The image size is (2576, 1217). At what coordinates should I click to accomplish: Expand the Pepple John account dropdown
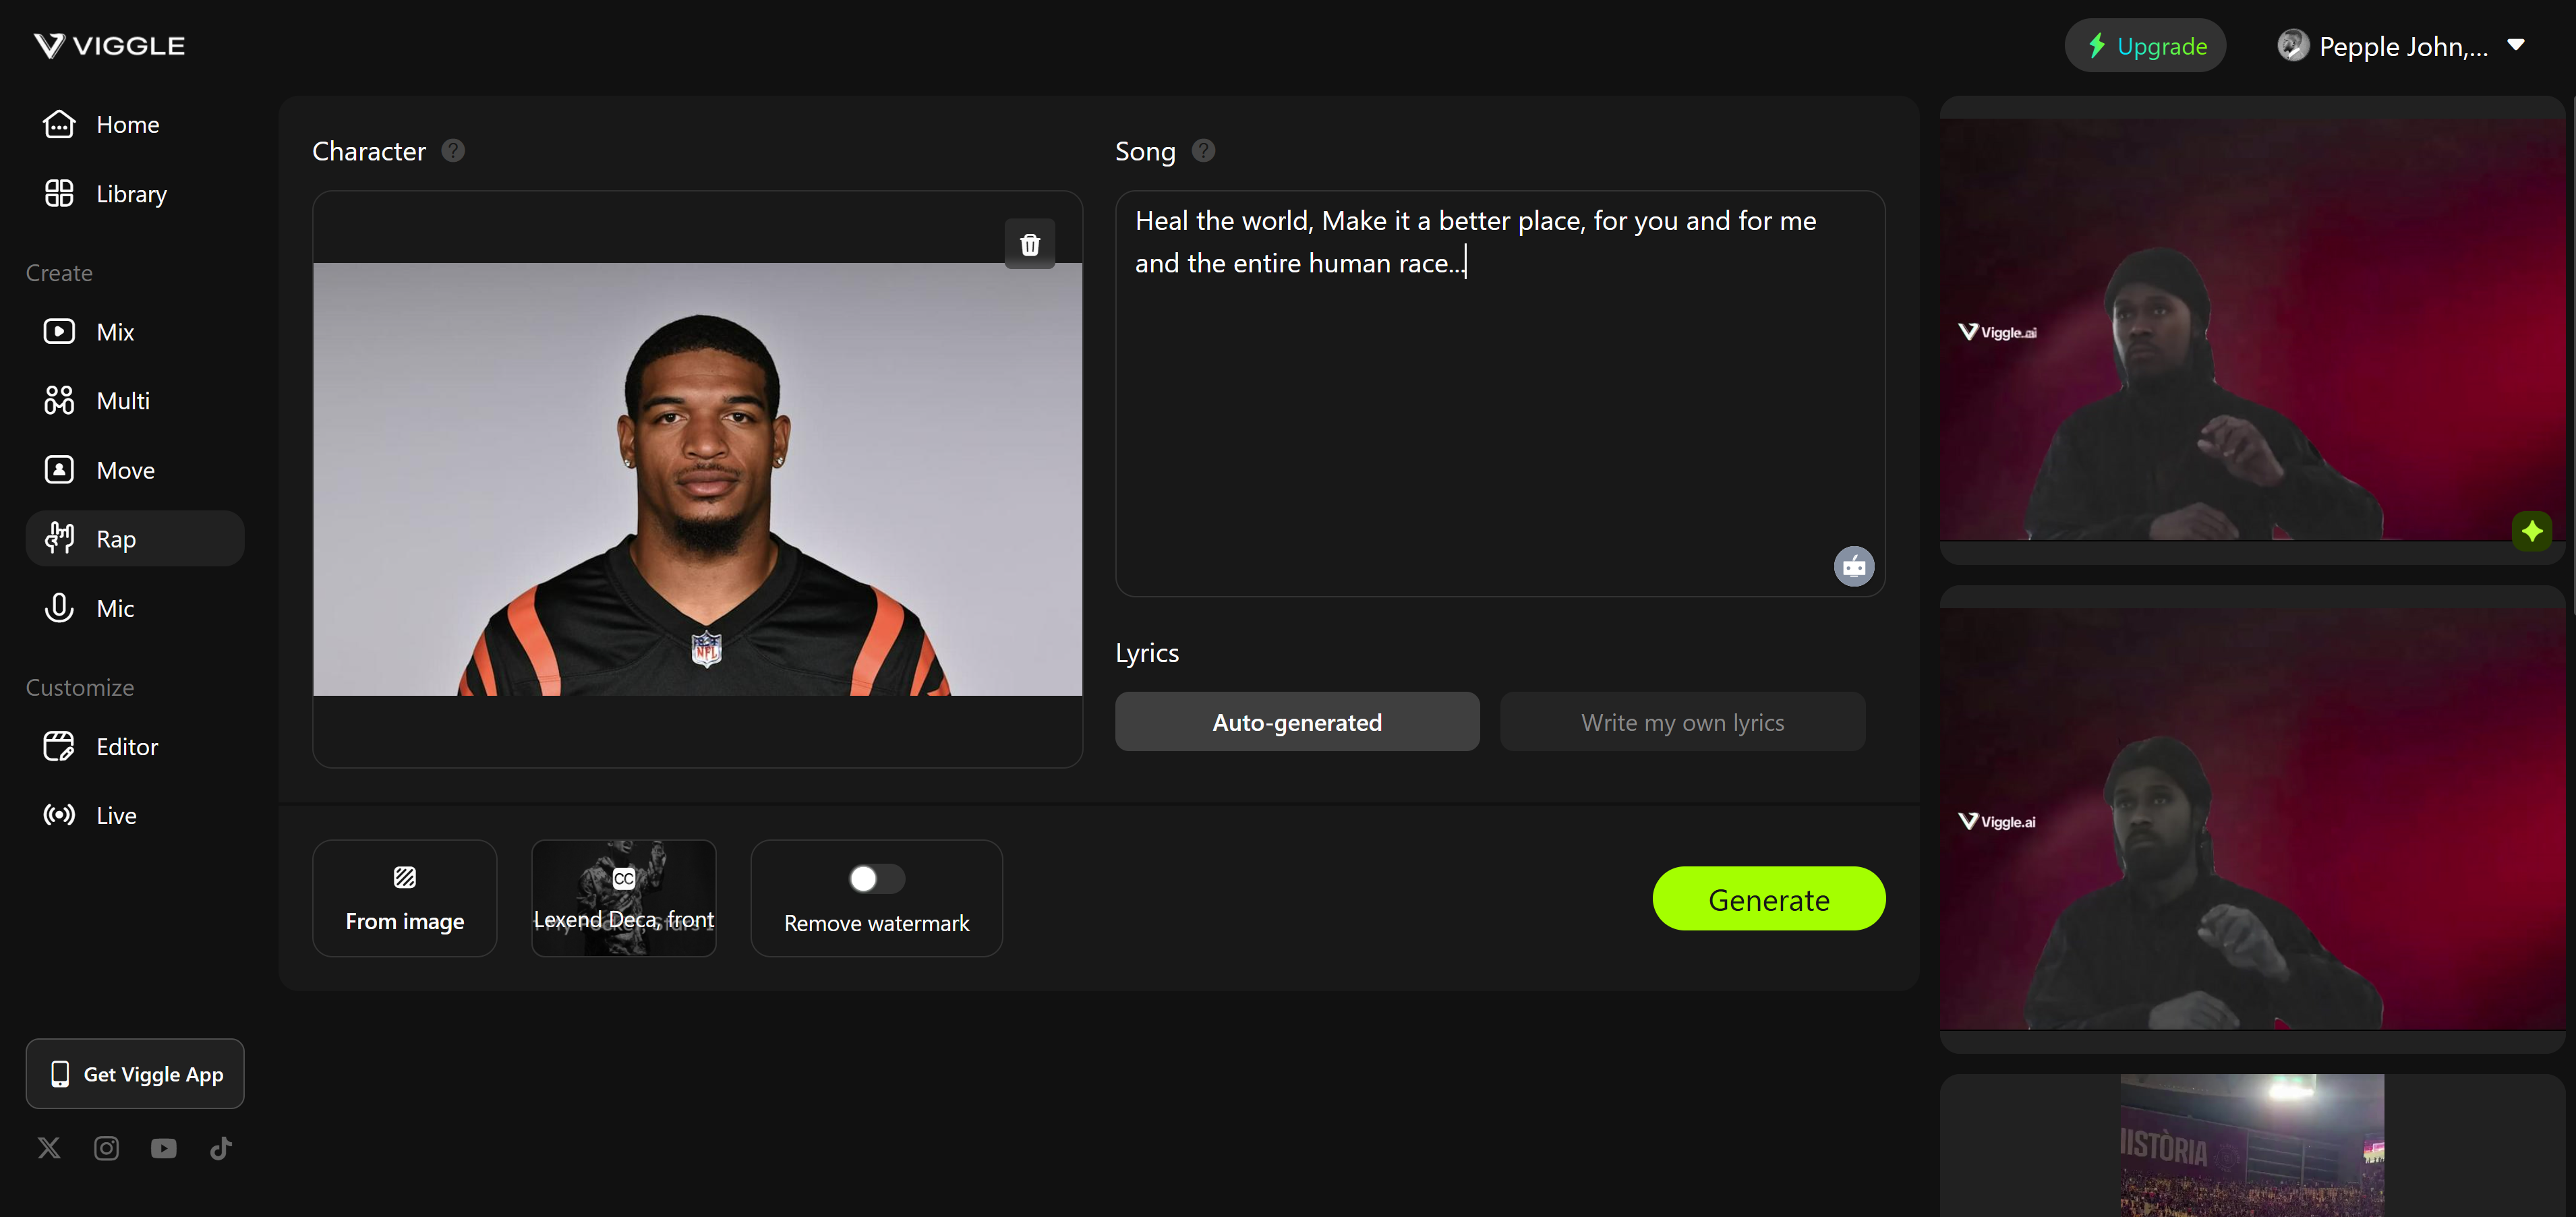point(2516,46)
